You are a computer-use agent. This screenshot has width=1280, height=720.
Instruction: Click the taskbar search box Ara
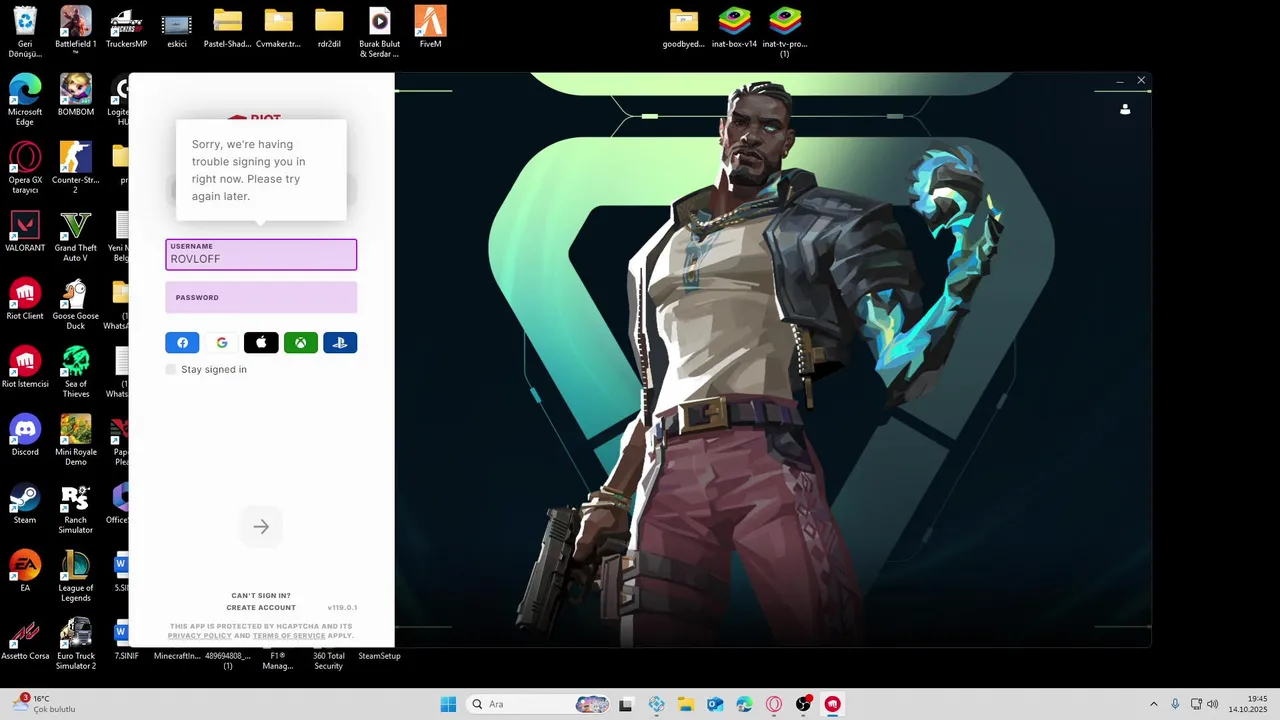point(539,704)
